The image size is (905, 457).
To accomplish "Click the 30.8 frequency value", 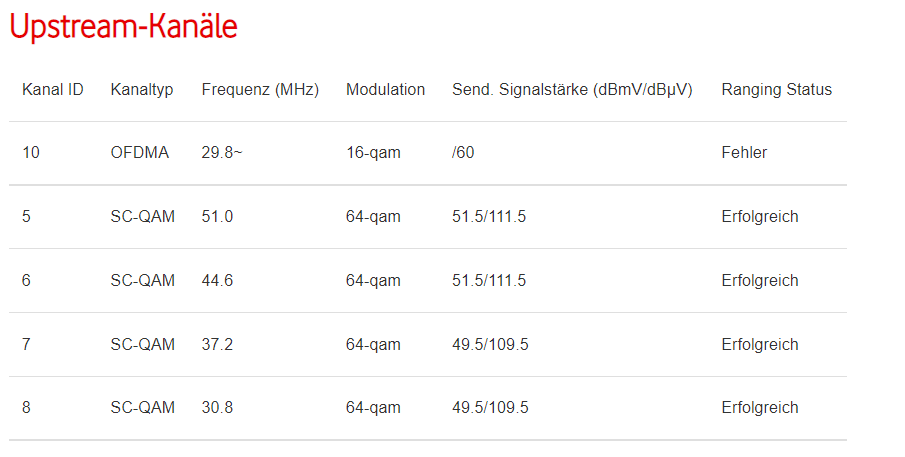I will pos(217,408).
